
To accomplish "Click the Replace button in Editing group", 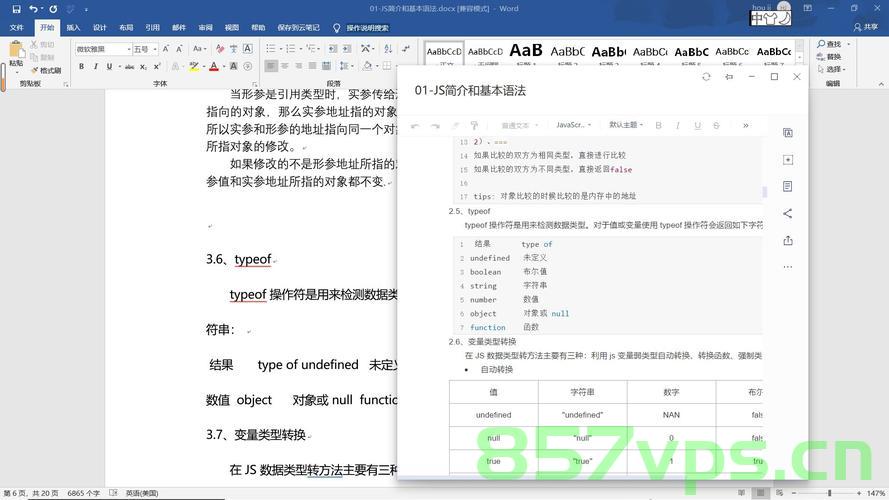I will tap(829, 57).
